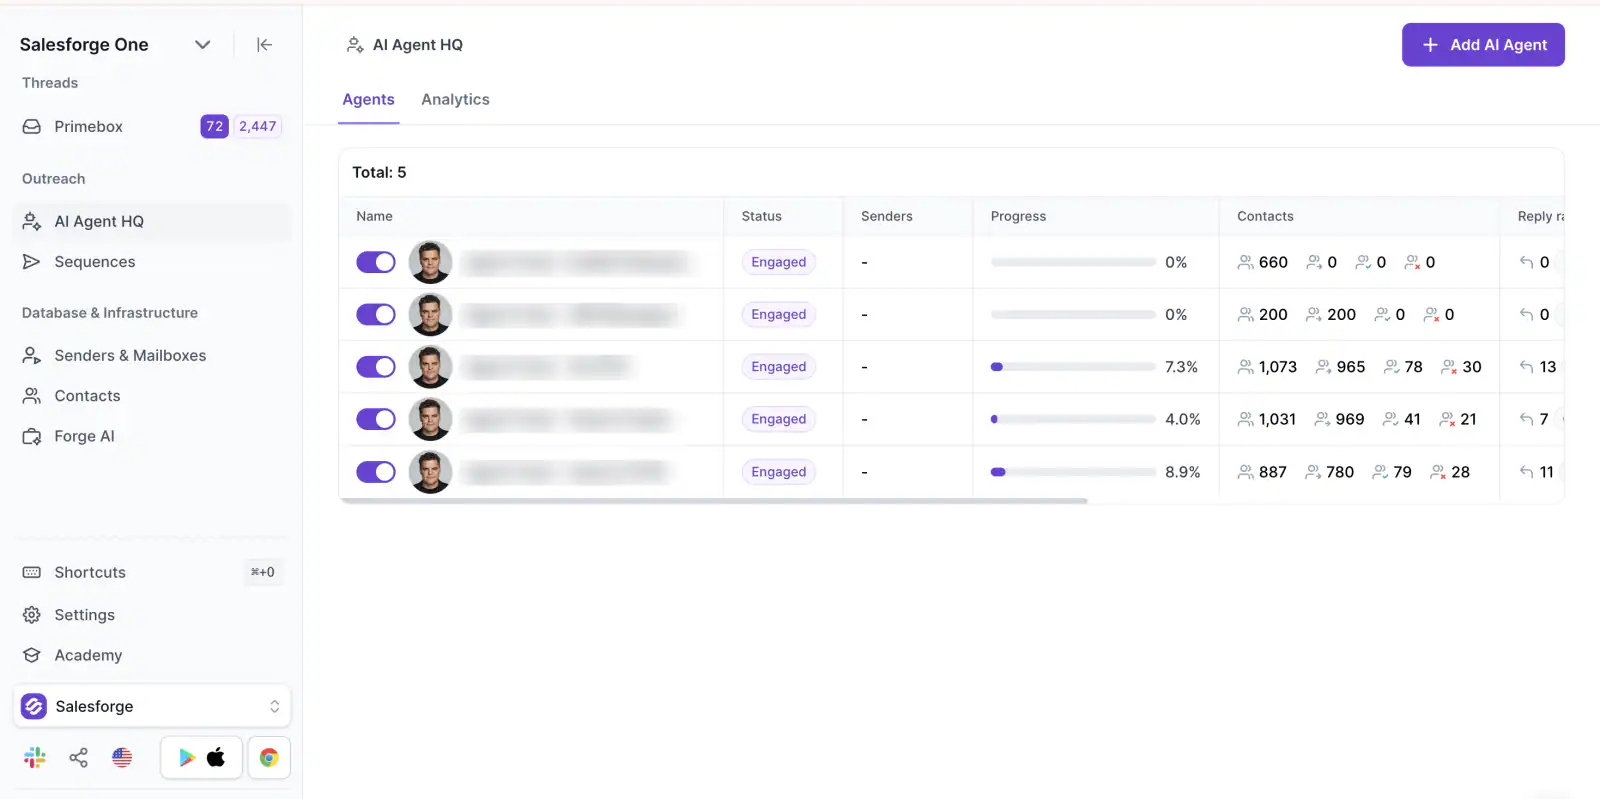Click the Academy graduation cap icon
This screenshot has height=799, width=1600.
click(32, 656)
